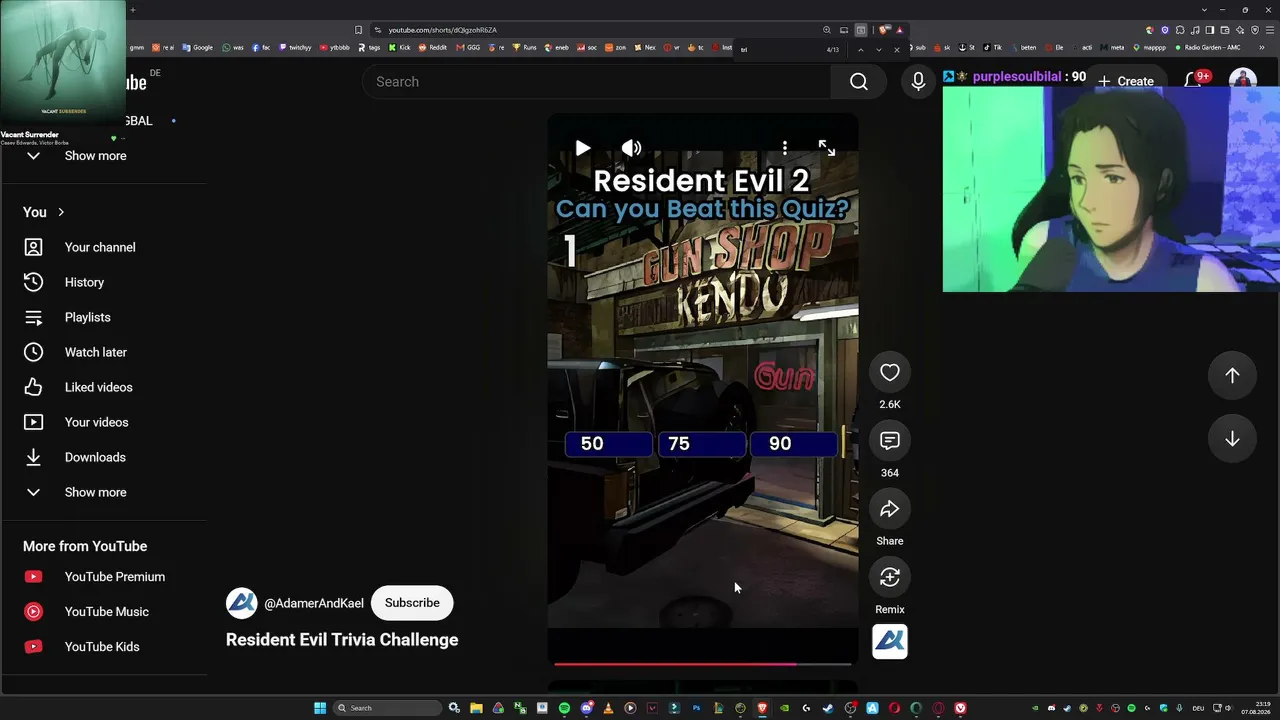The width and height of the screenshot is (1280, 720).
Task: Click the YouTube search magnifier button
Action: [x=859, y=82]
